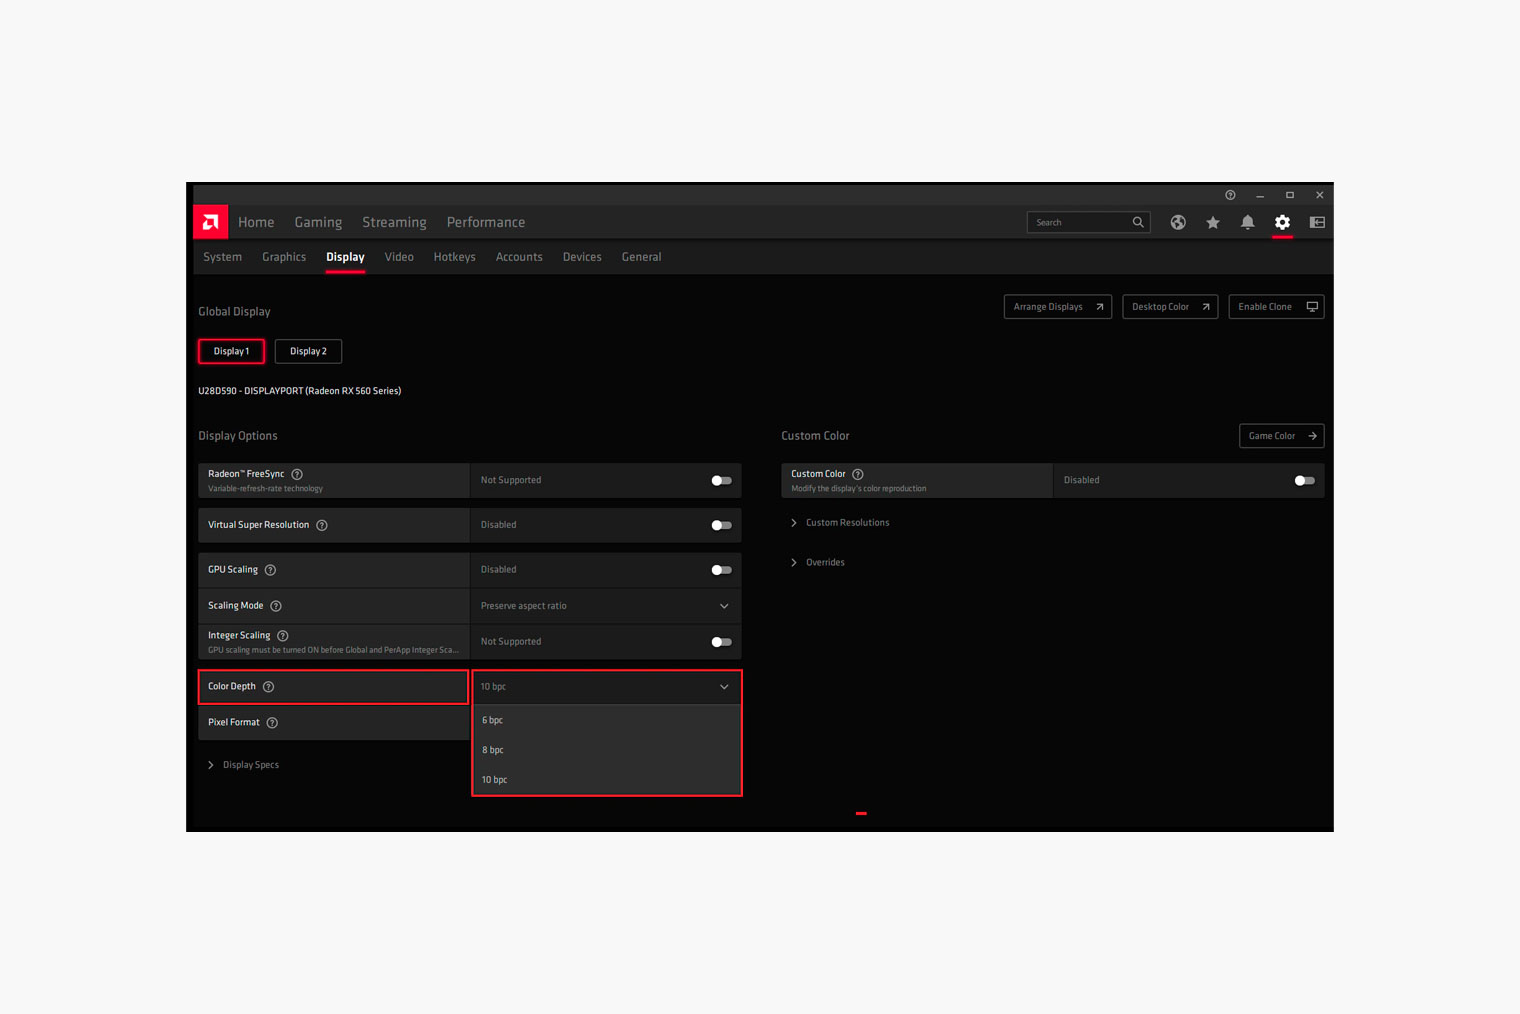Switch to Video sub-tab

[x=399, y=257]
